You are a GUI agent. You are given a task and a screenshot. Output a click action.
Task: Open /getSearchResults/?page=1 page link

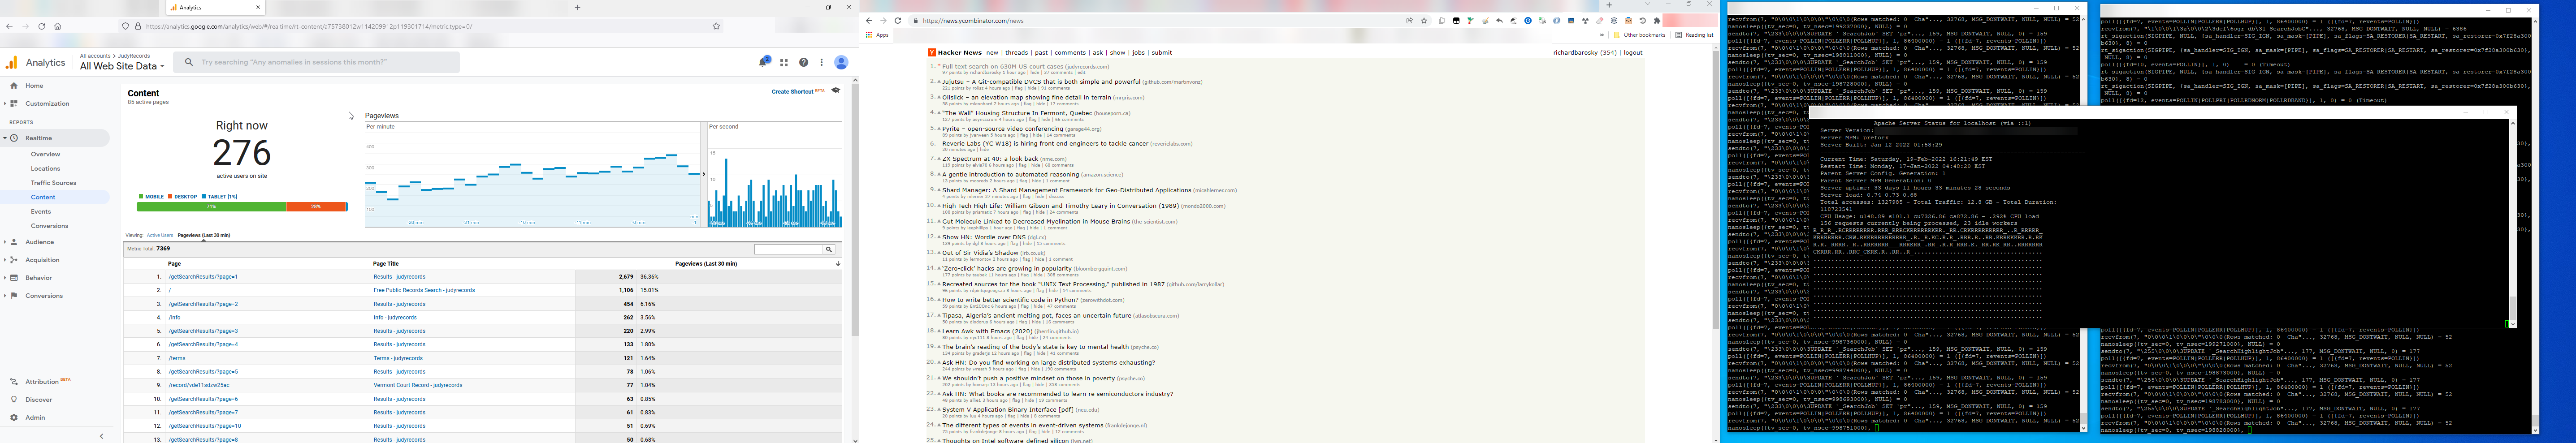pos(203,277)
